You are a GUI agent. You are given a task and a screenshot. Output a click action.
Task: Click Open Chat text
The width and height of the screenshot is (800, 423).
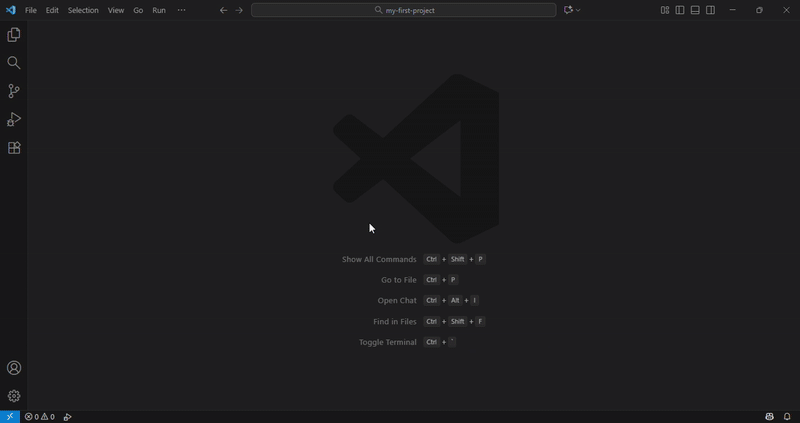[x=397, y=301]
